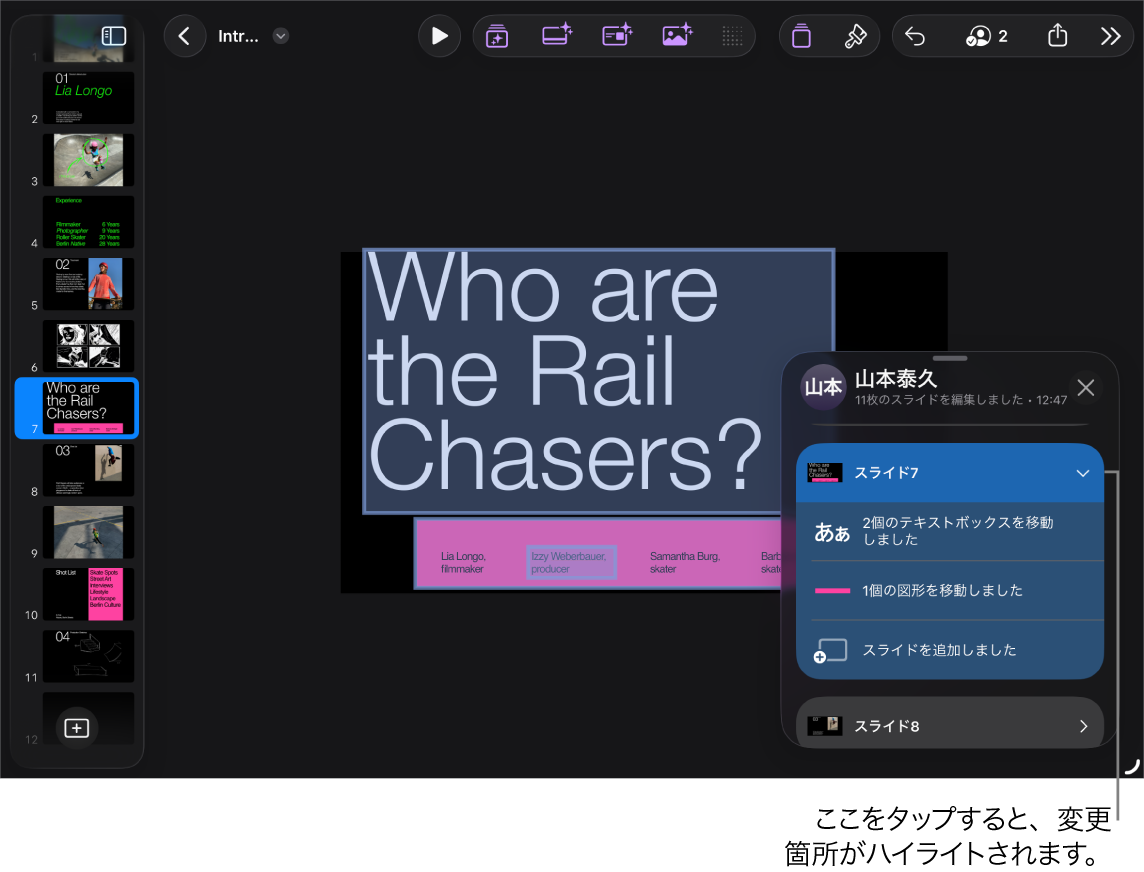This screenshot has height=872, width=1144.
Task: Open the presentation title dropdown
Action: 280,36
